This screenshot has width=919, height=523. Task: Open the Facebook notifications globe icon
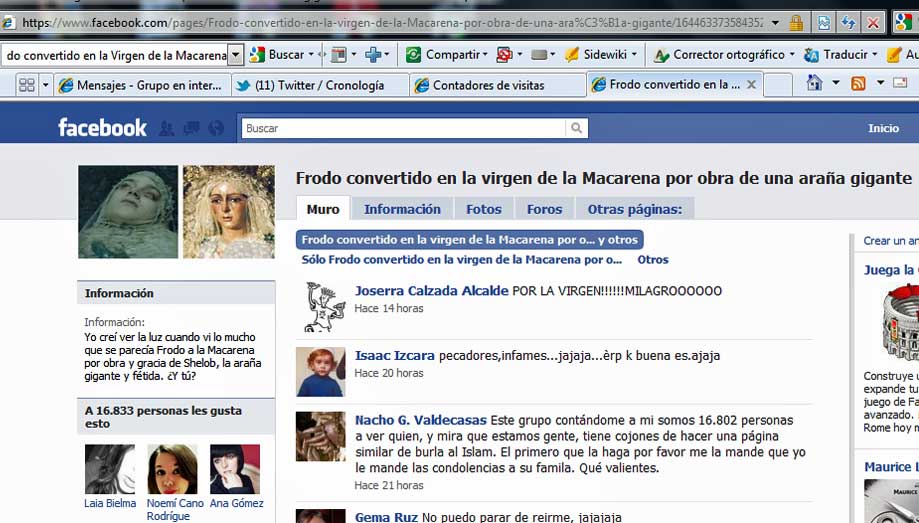tap(217, 128)
